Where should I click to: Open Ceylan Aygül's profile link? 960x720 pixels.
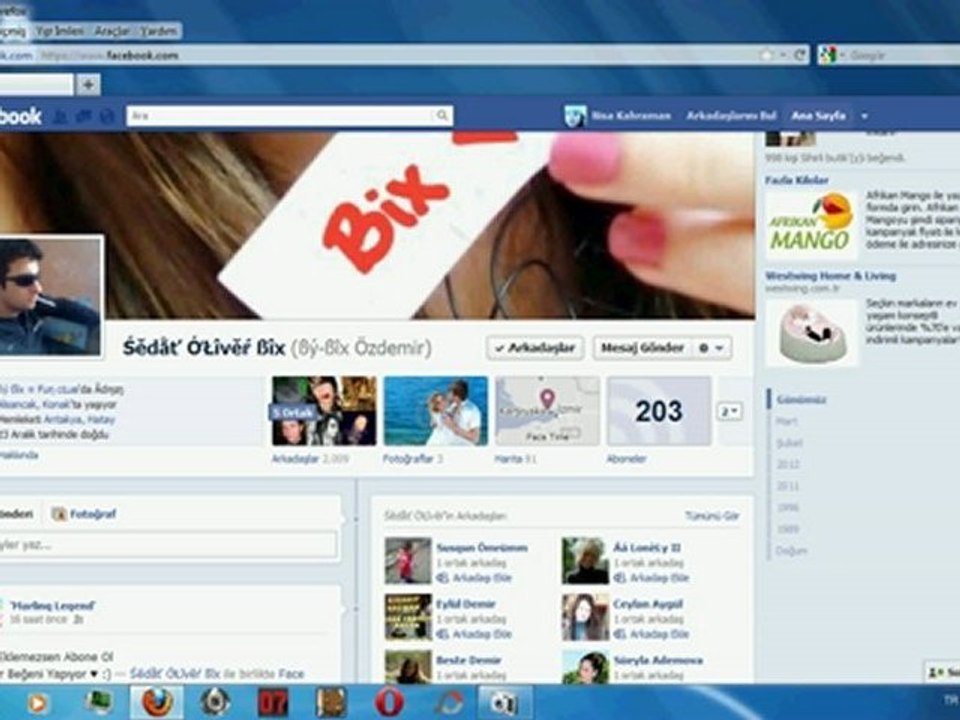648,604
